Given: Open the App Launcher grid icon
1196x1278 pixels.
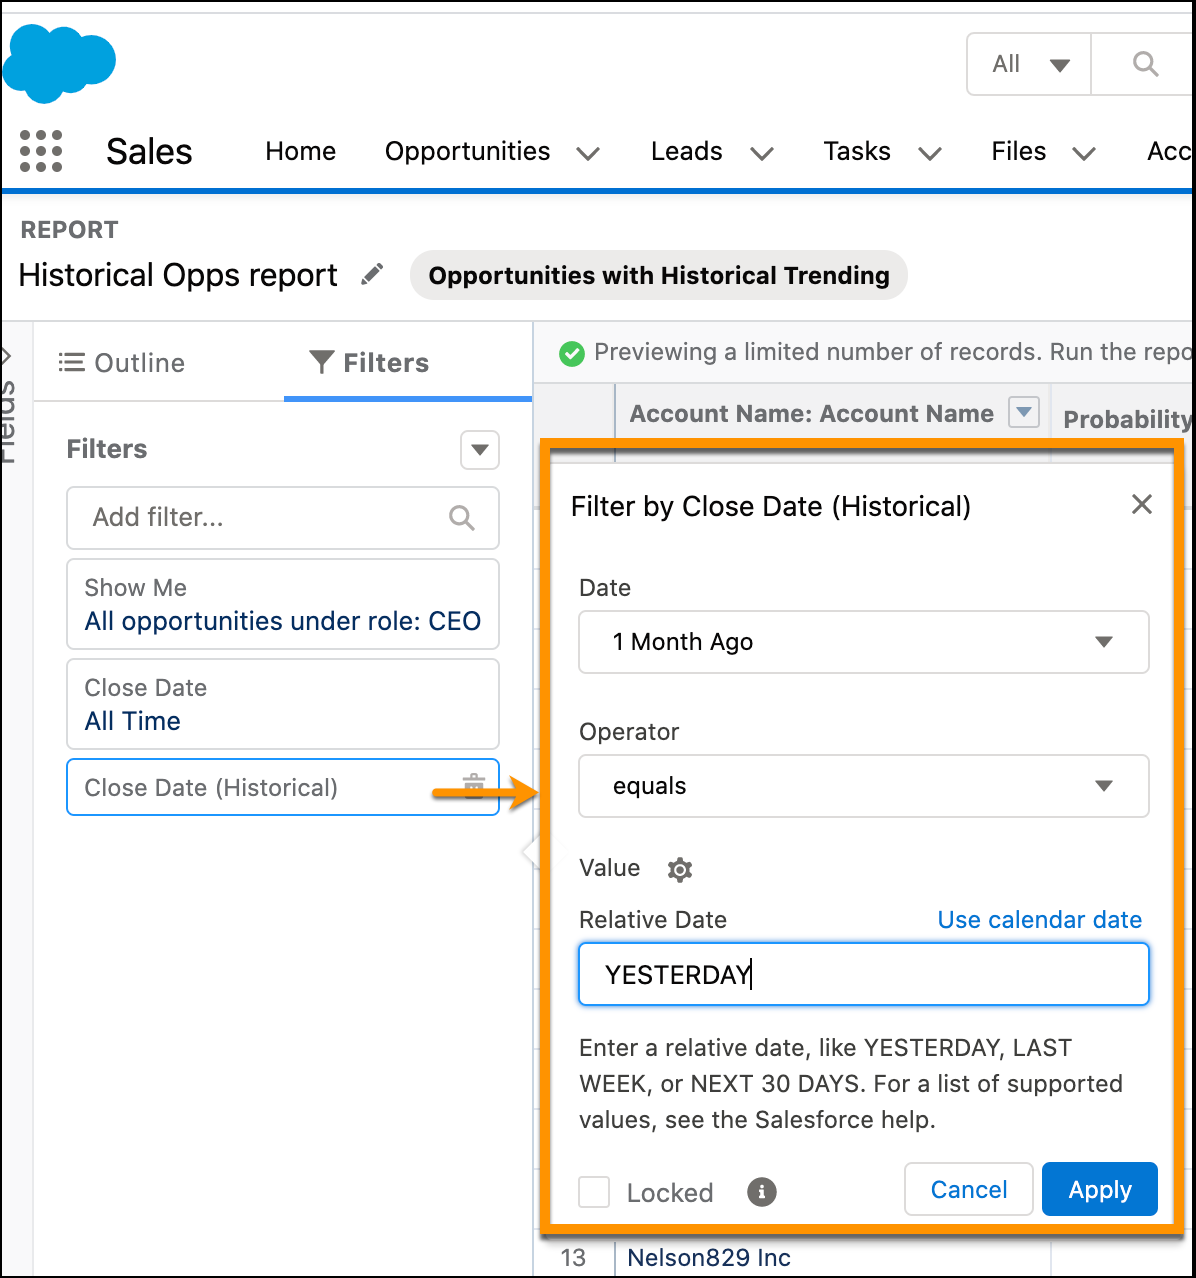Looking at the screenshot, I should [41, 151].
